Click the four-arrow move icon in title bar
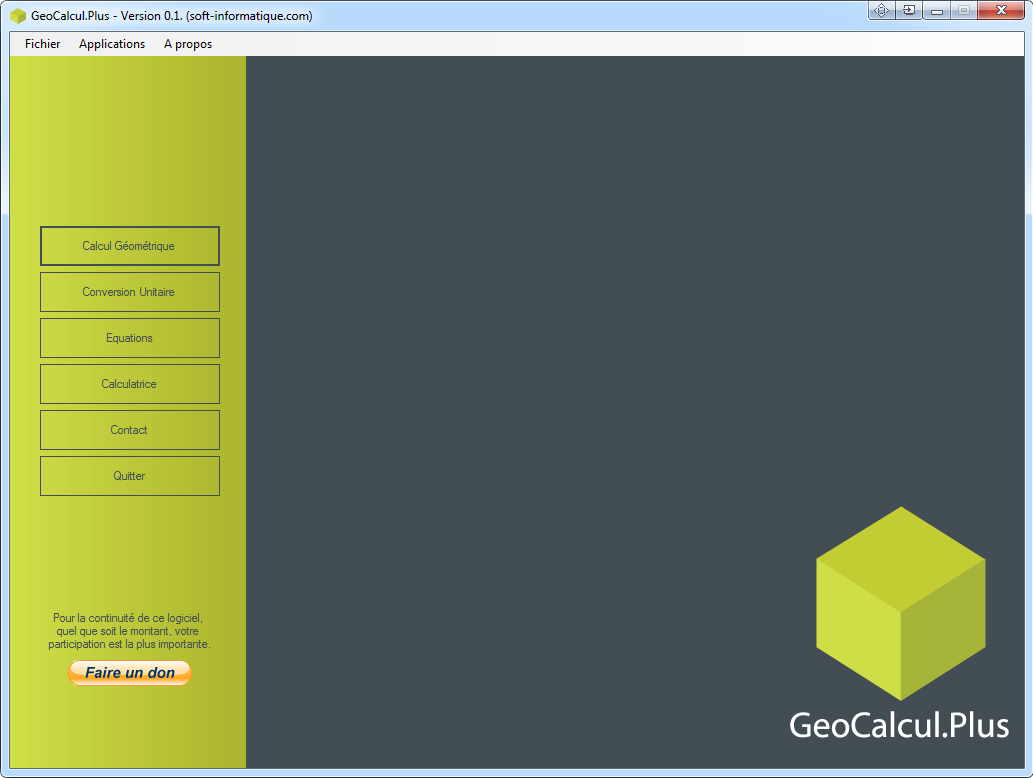 [881, 10]
